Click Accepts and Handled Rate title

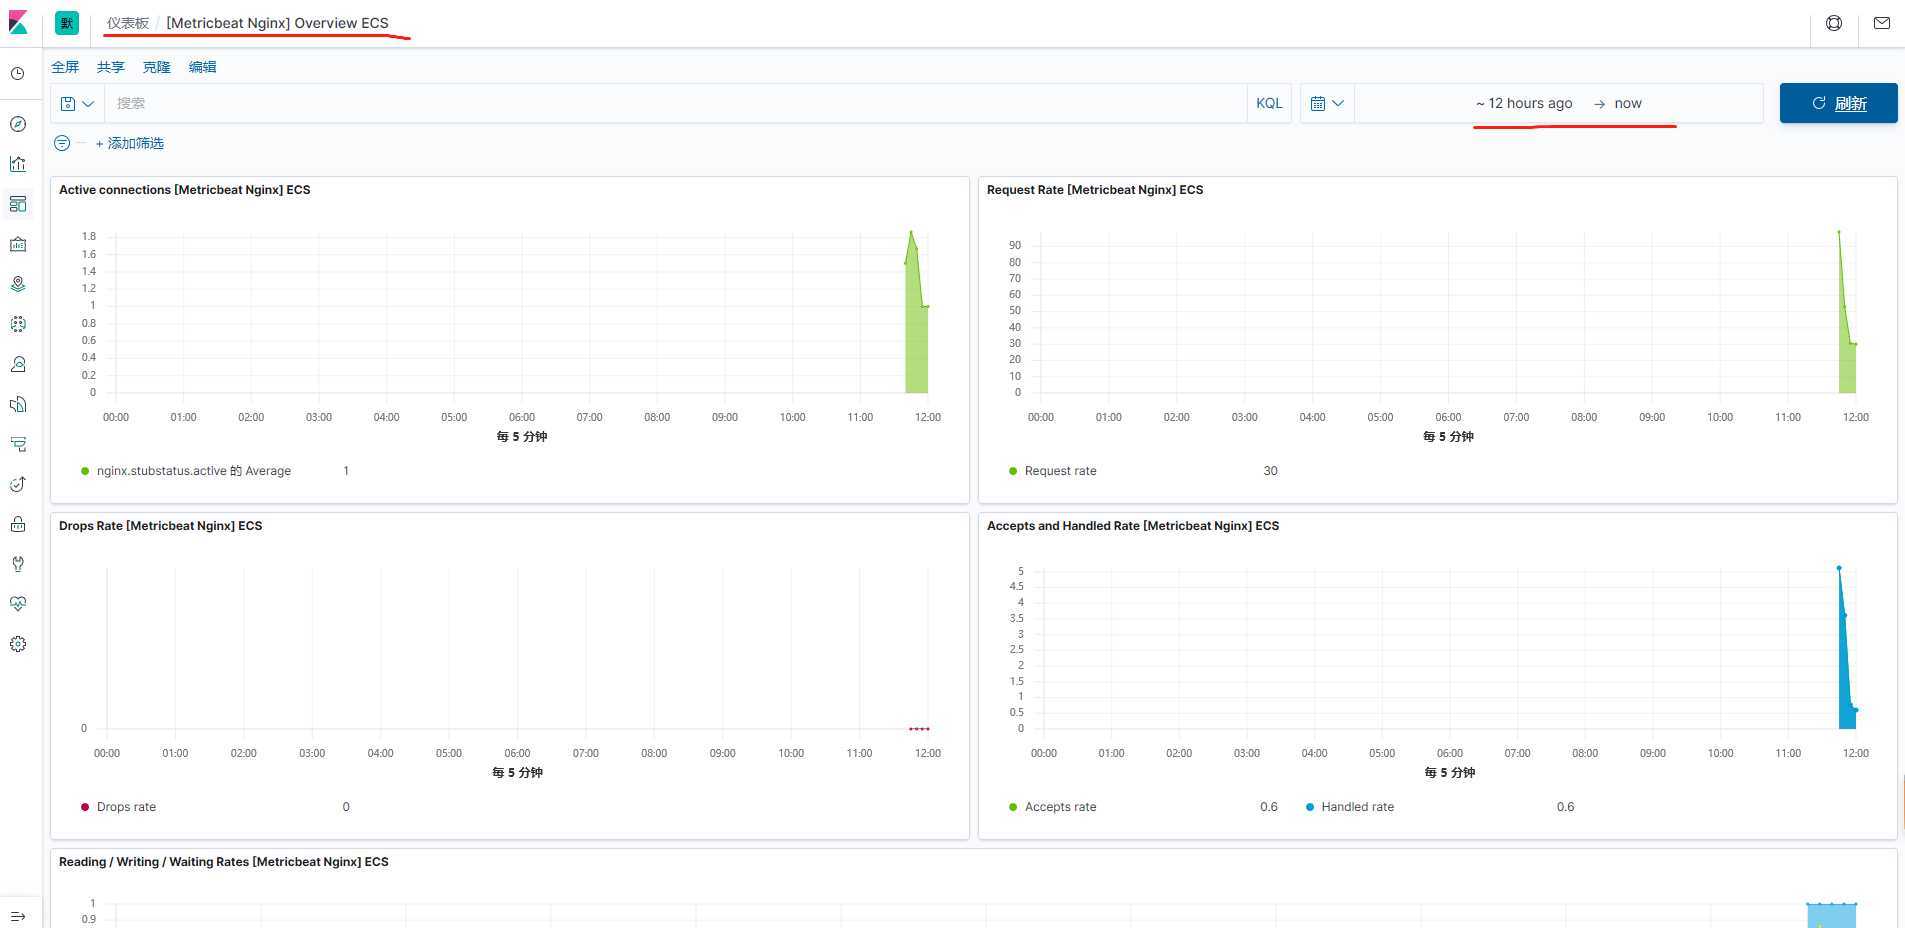click(x=1133, y=526)
